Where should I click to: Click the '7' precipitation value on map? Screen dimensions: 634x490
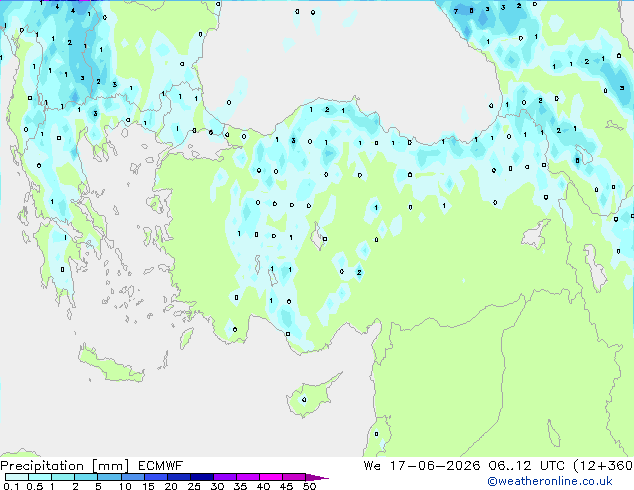(x=456, y=11)
